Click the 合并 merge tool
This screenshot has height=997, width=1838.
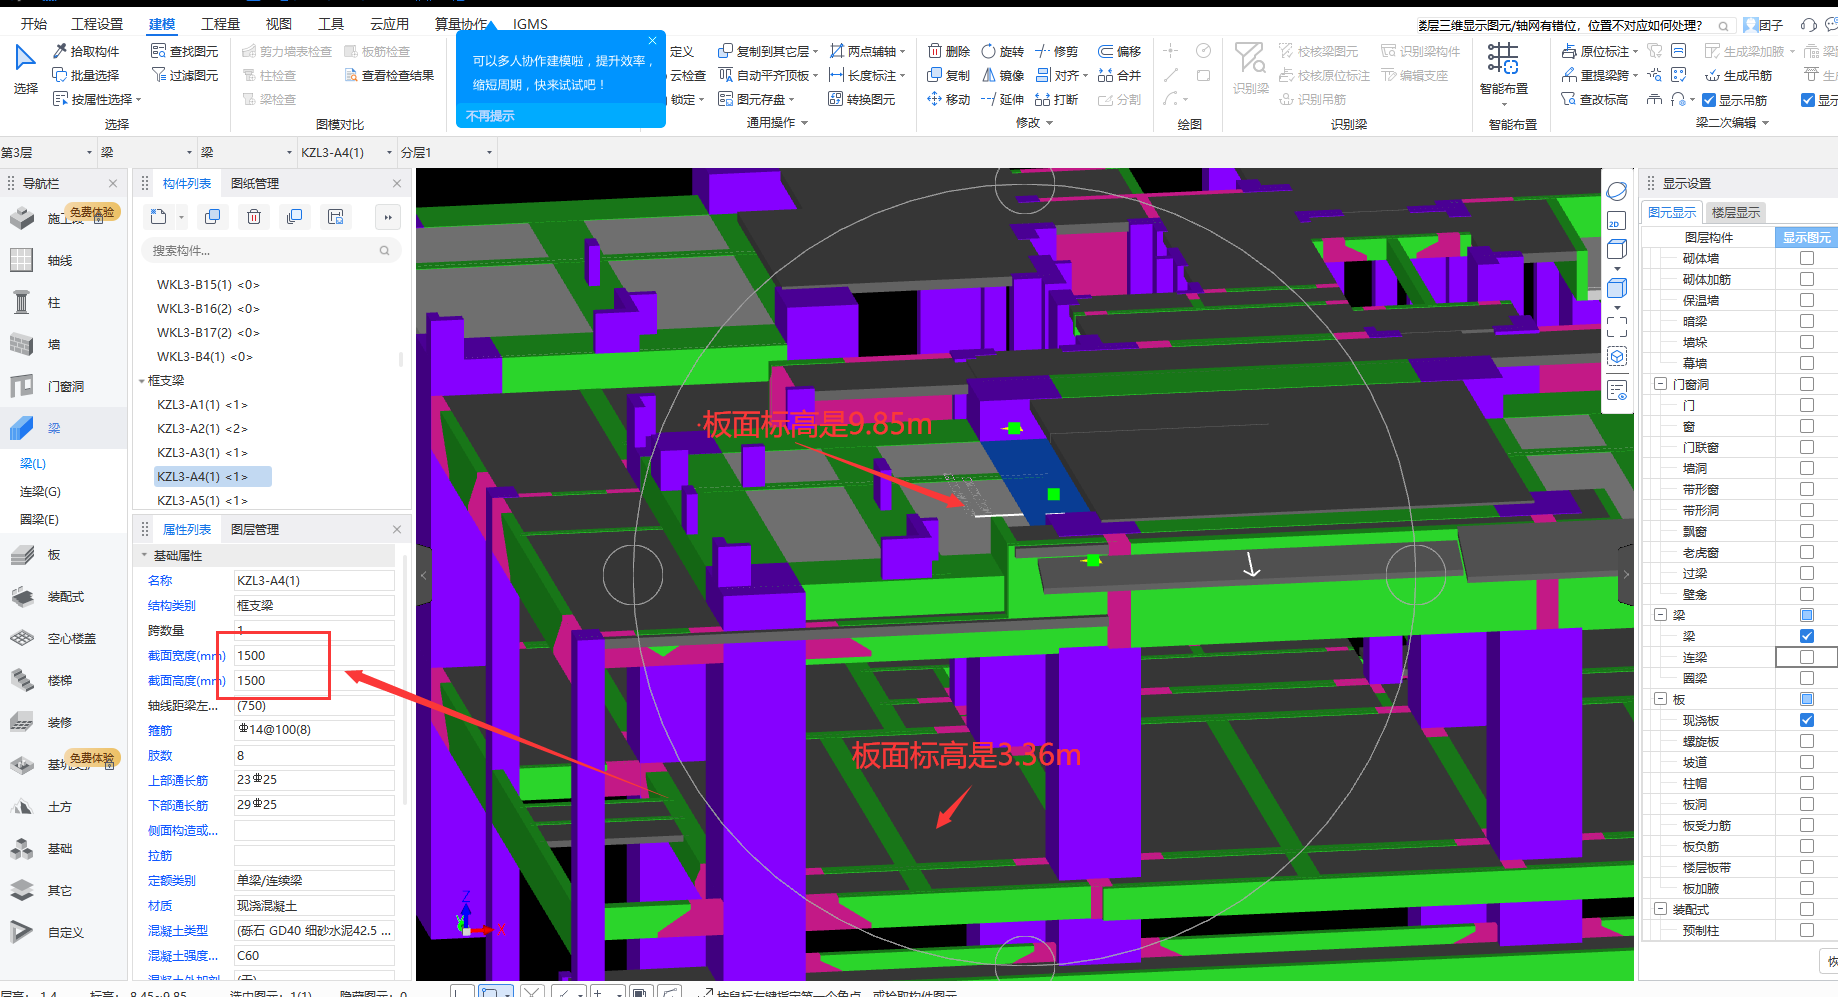click(x=1119, y=75)
